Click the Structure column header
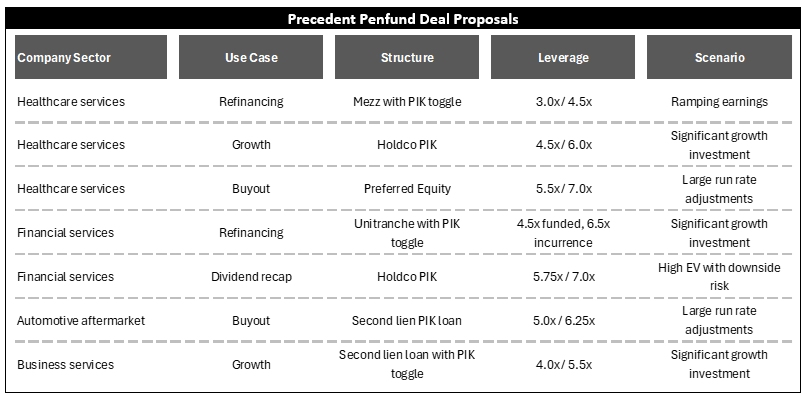This screenshot has height=396, width=807. pyautogui.click(x=407, y=57)
